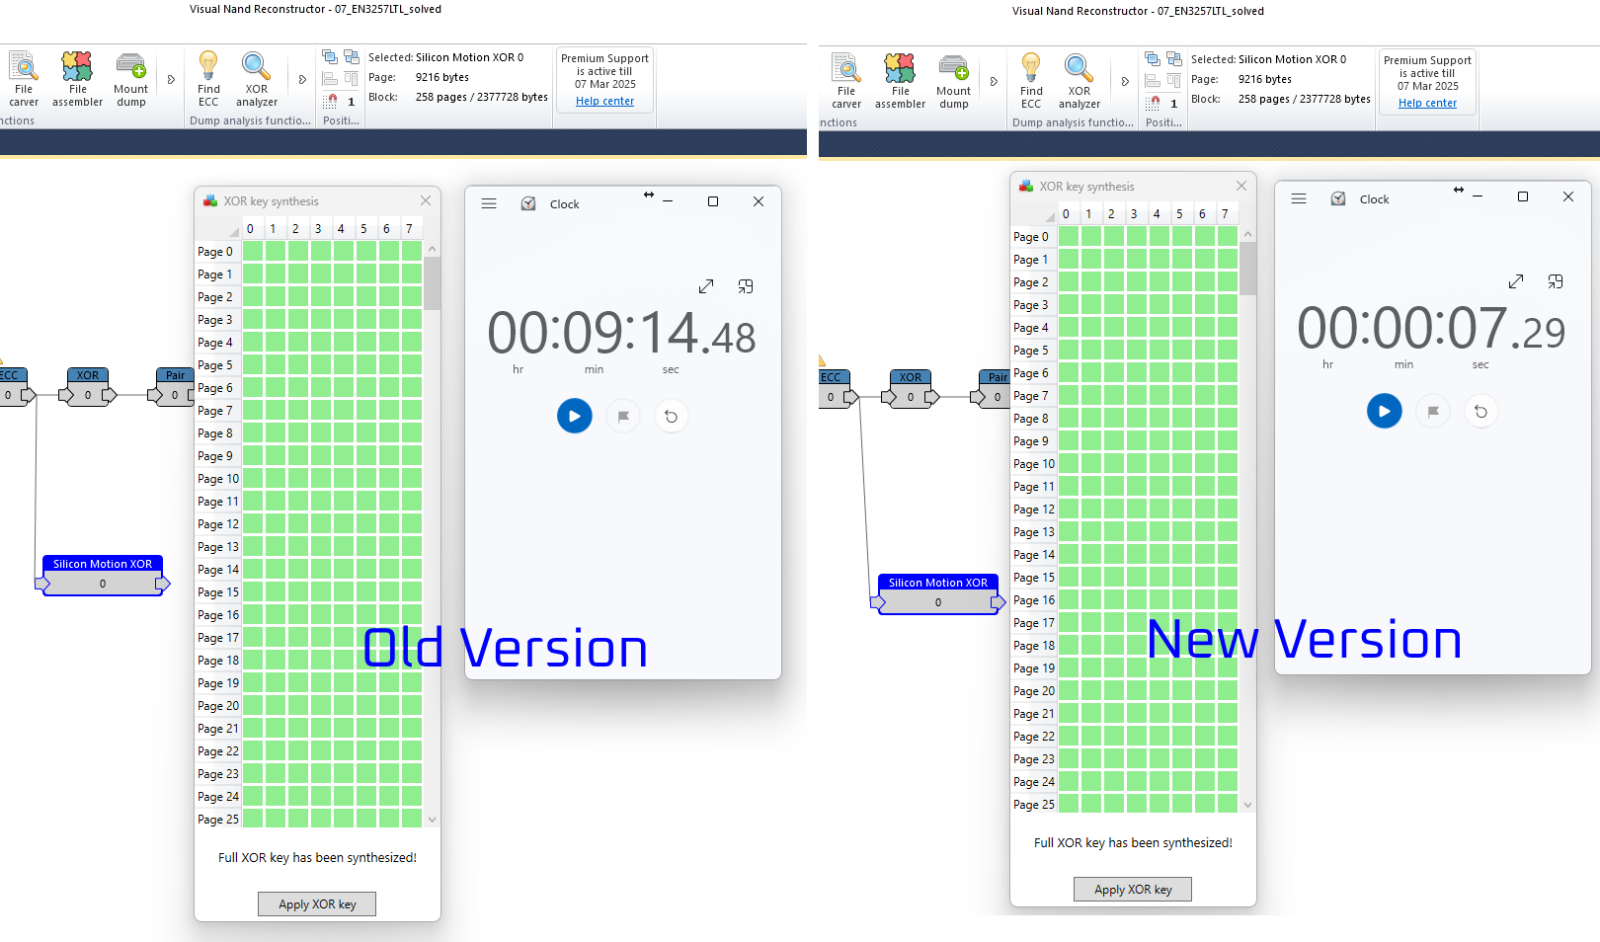Click keep-on-top icon on the 00:00:07 Clock

(x=1555, y=282)
